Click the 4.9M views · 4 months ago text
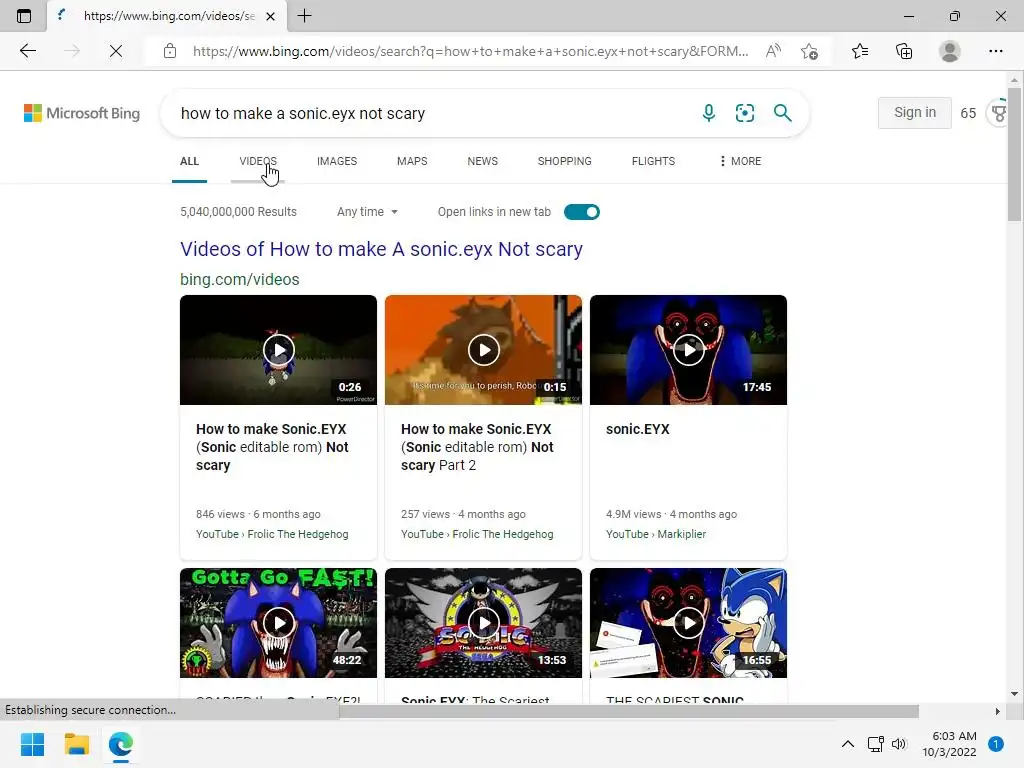This screenshot has width=1024, height=768. tap(671, 514)
